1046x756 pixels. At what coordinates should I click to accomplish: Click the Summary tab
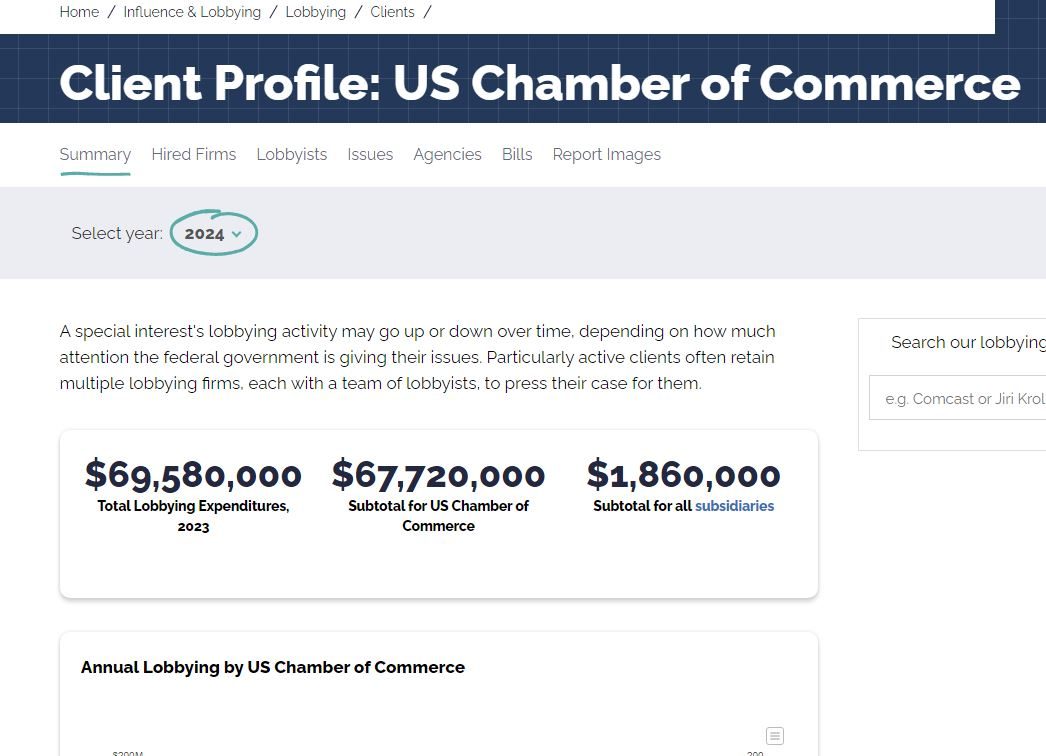coord(95,154)
